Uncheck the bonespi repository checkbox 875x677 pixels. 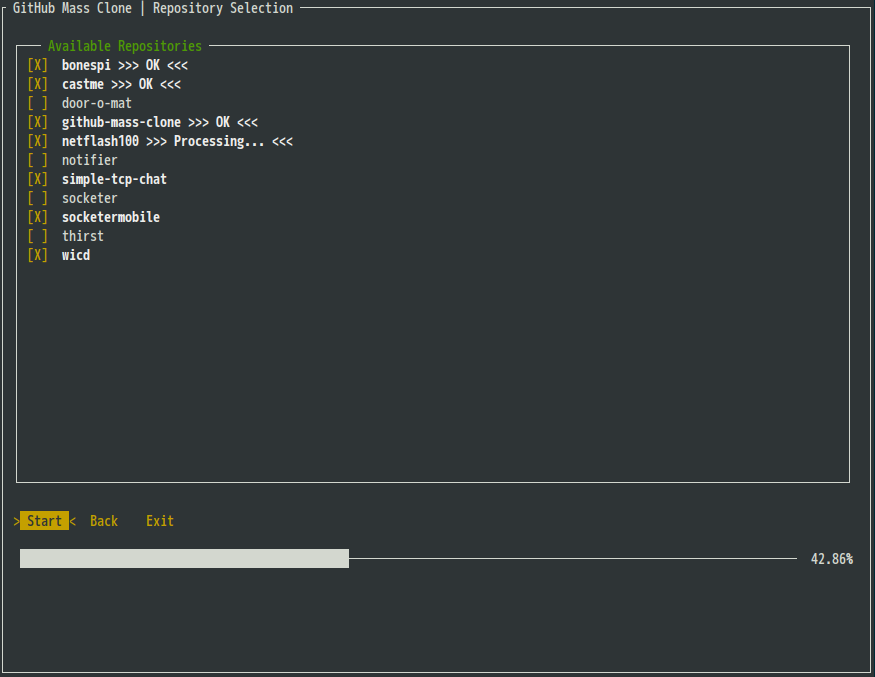(38, 65)
